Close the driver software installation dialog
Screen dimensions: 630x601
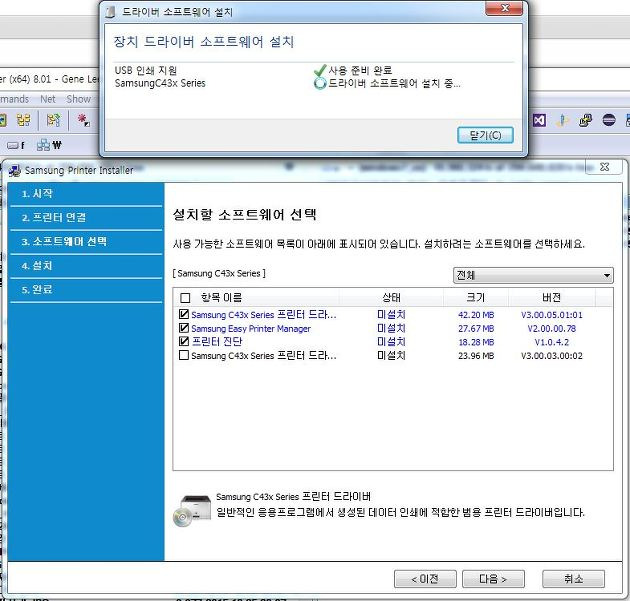[x=504, y=8]
